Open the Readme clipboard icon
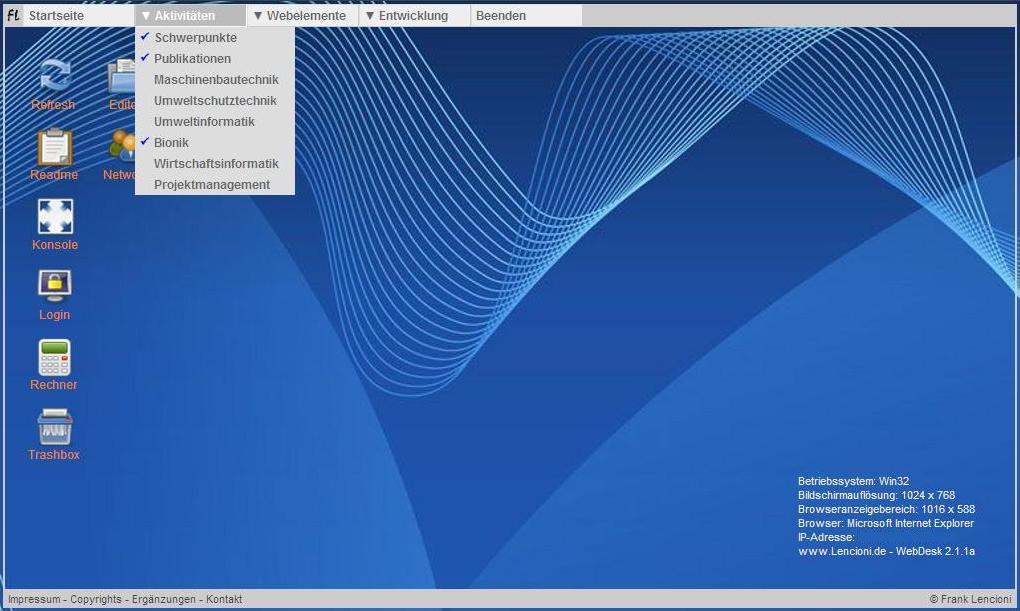 (x=54, y=148)
